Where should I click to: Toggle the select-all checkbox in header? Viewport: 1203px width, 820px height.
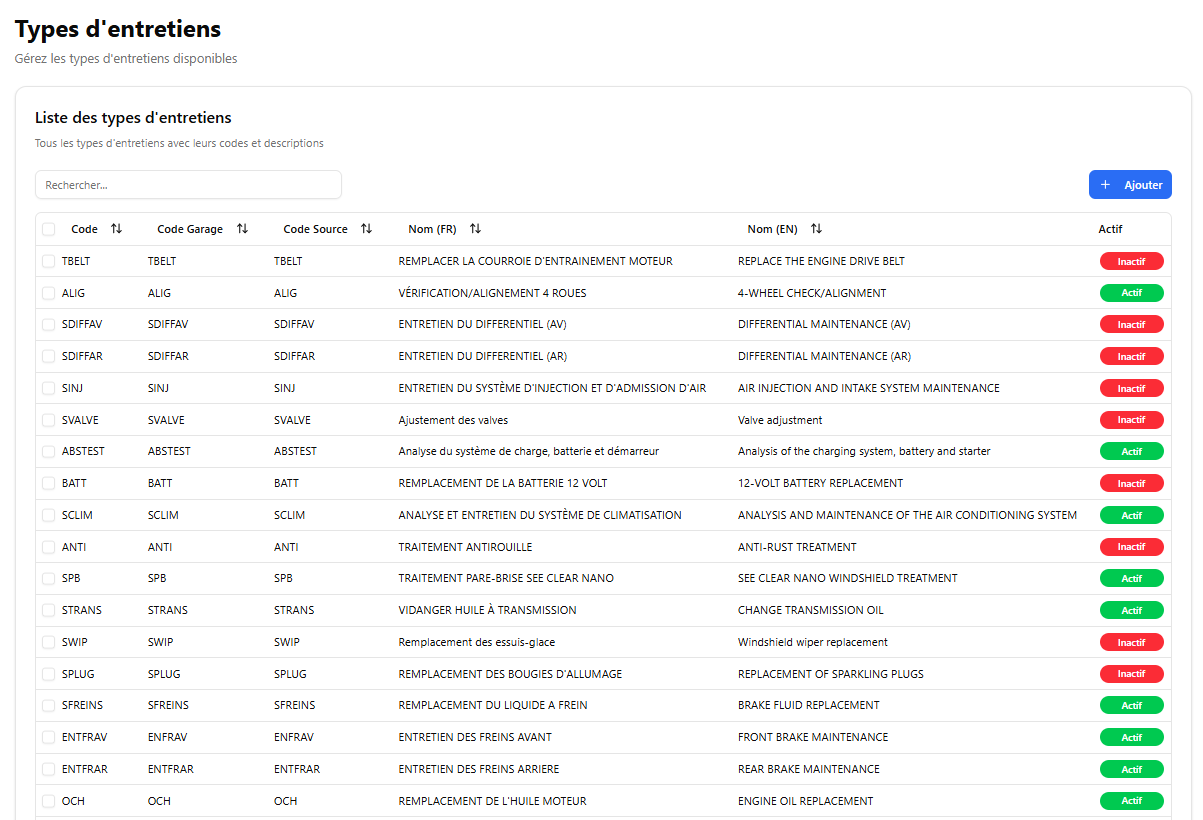[x=49, y=229]
